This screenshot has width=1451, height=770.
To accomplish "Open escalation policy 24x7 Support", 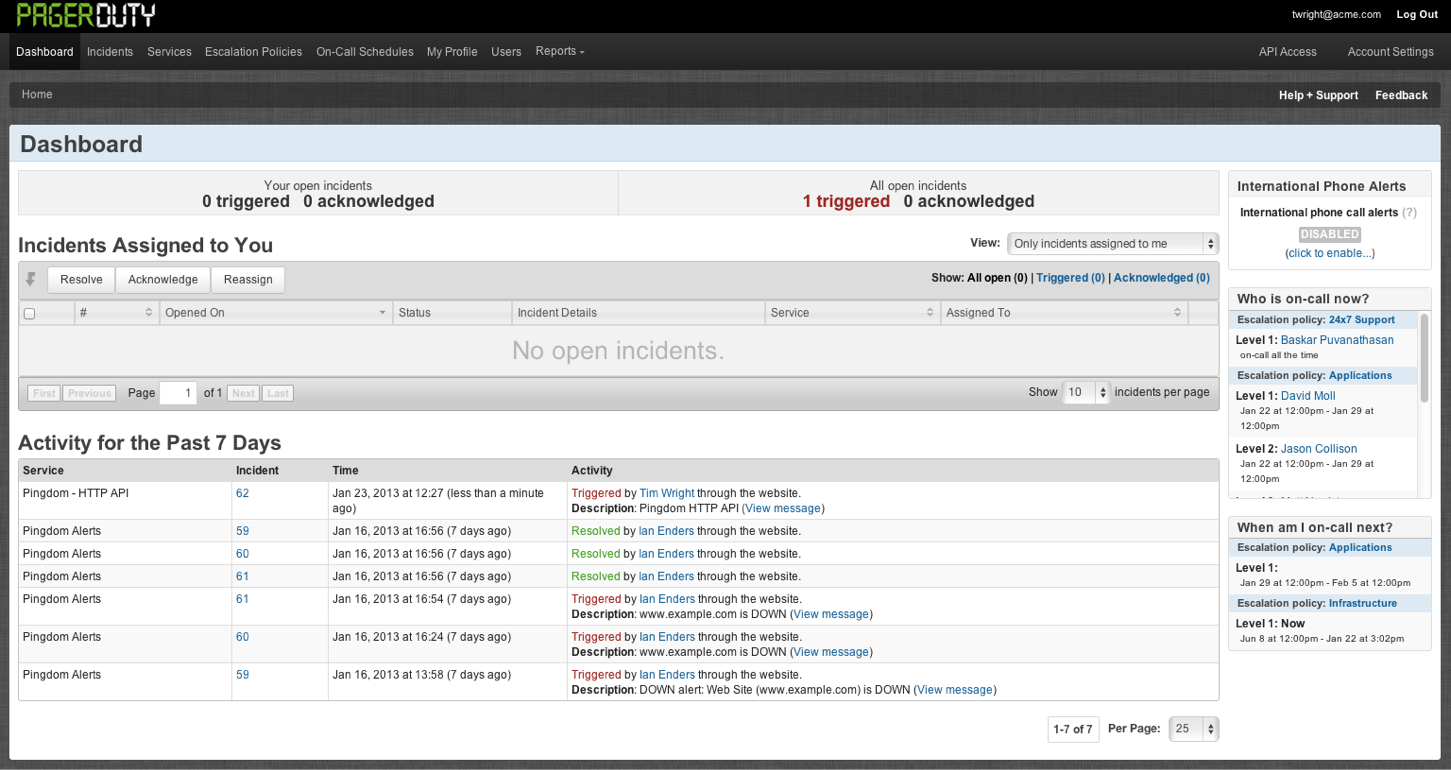I will tap(1361, 319).
